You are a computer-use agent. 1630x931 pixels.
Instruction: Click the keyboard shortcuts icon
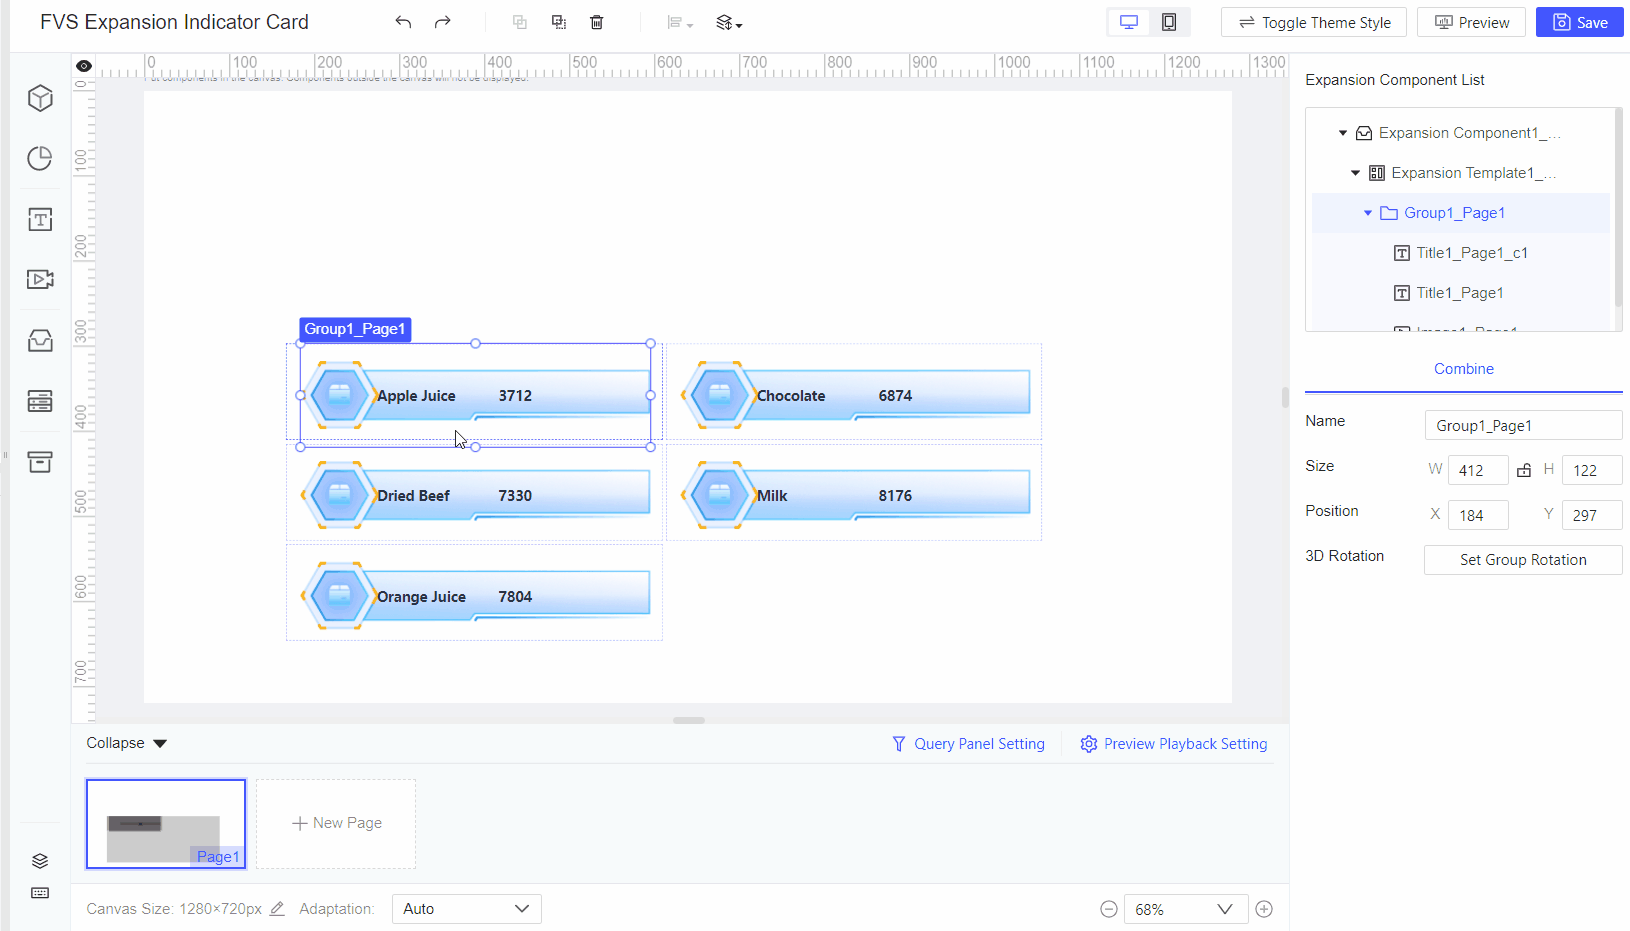[40, 892]
